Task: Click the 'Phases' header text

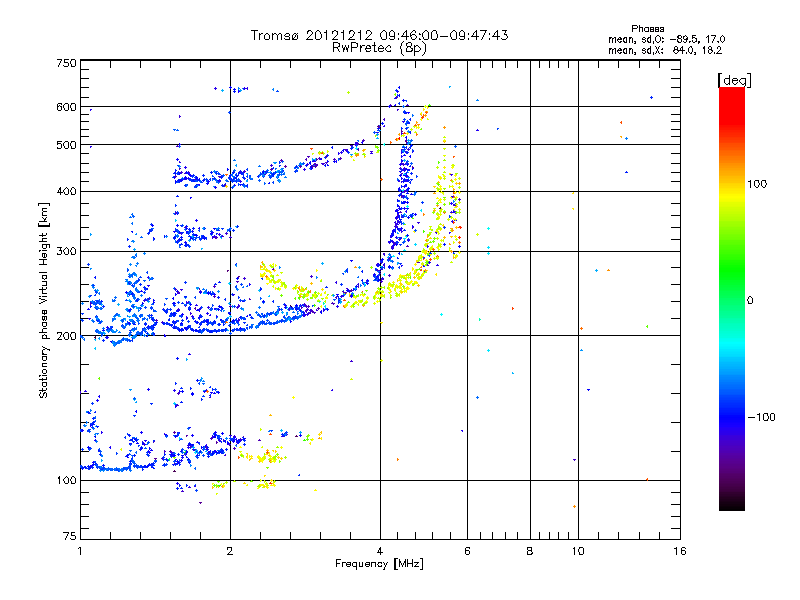Action: click(x=647, y=29)
